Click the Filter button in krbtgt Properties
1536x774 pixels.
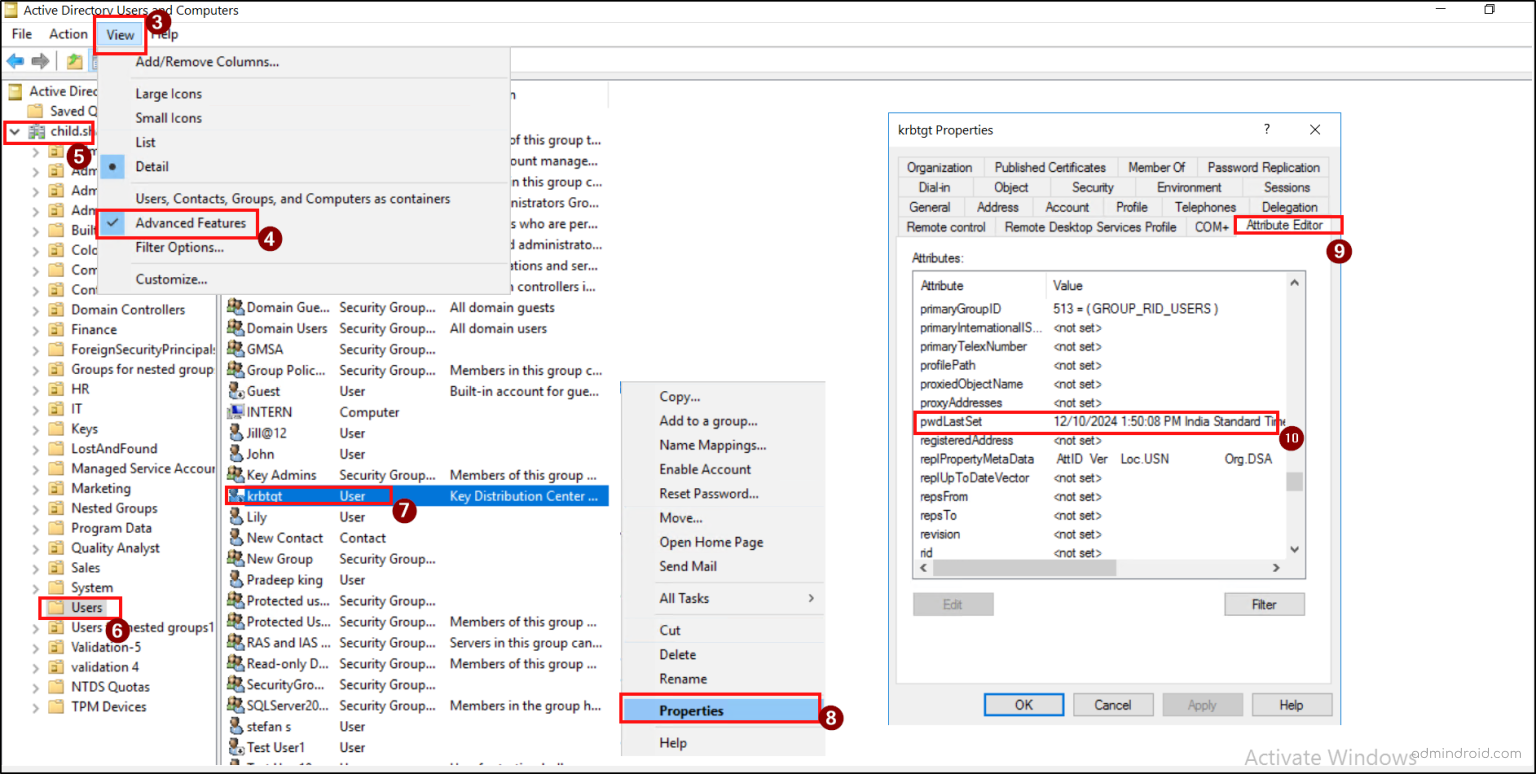tap(1264, 604)
